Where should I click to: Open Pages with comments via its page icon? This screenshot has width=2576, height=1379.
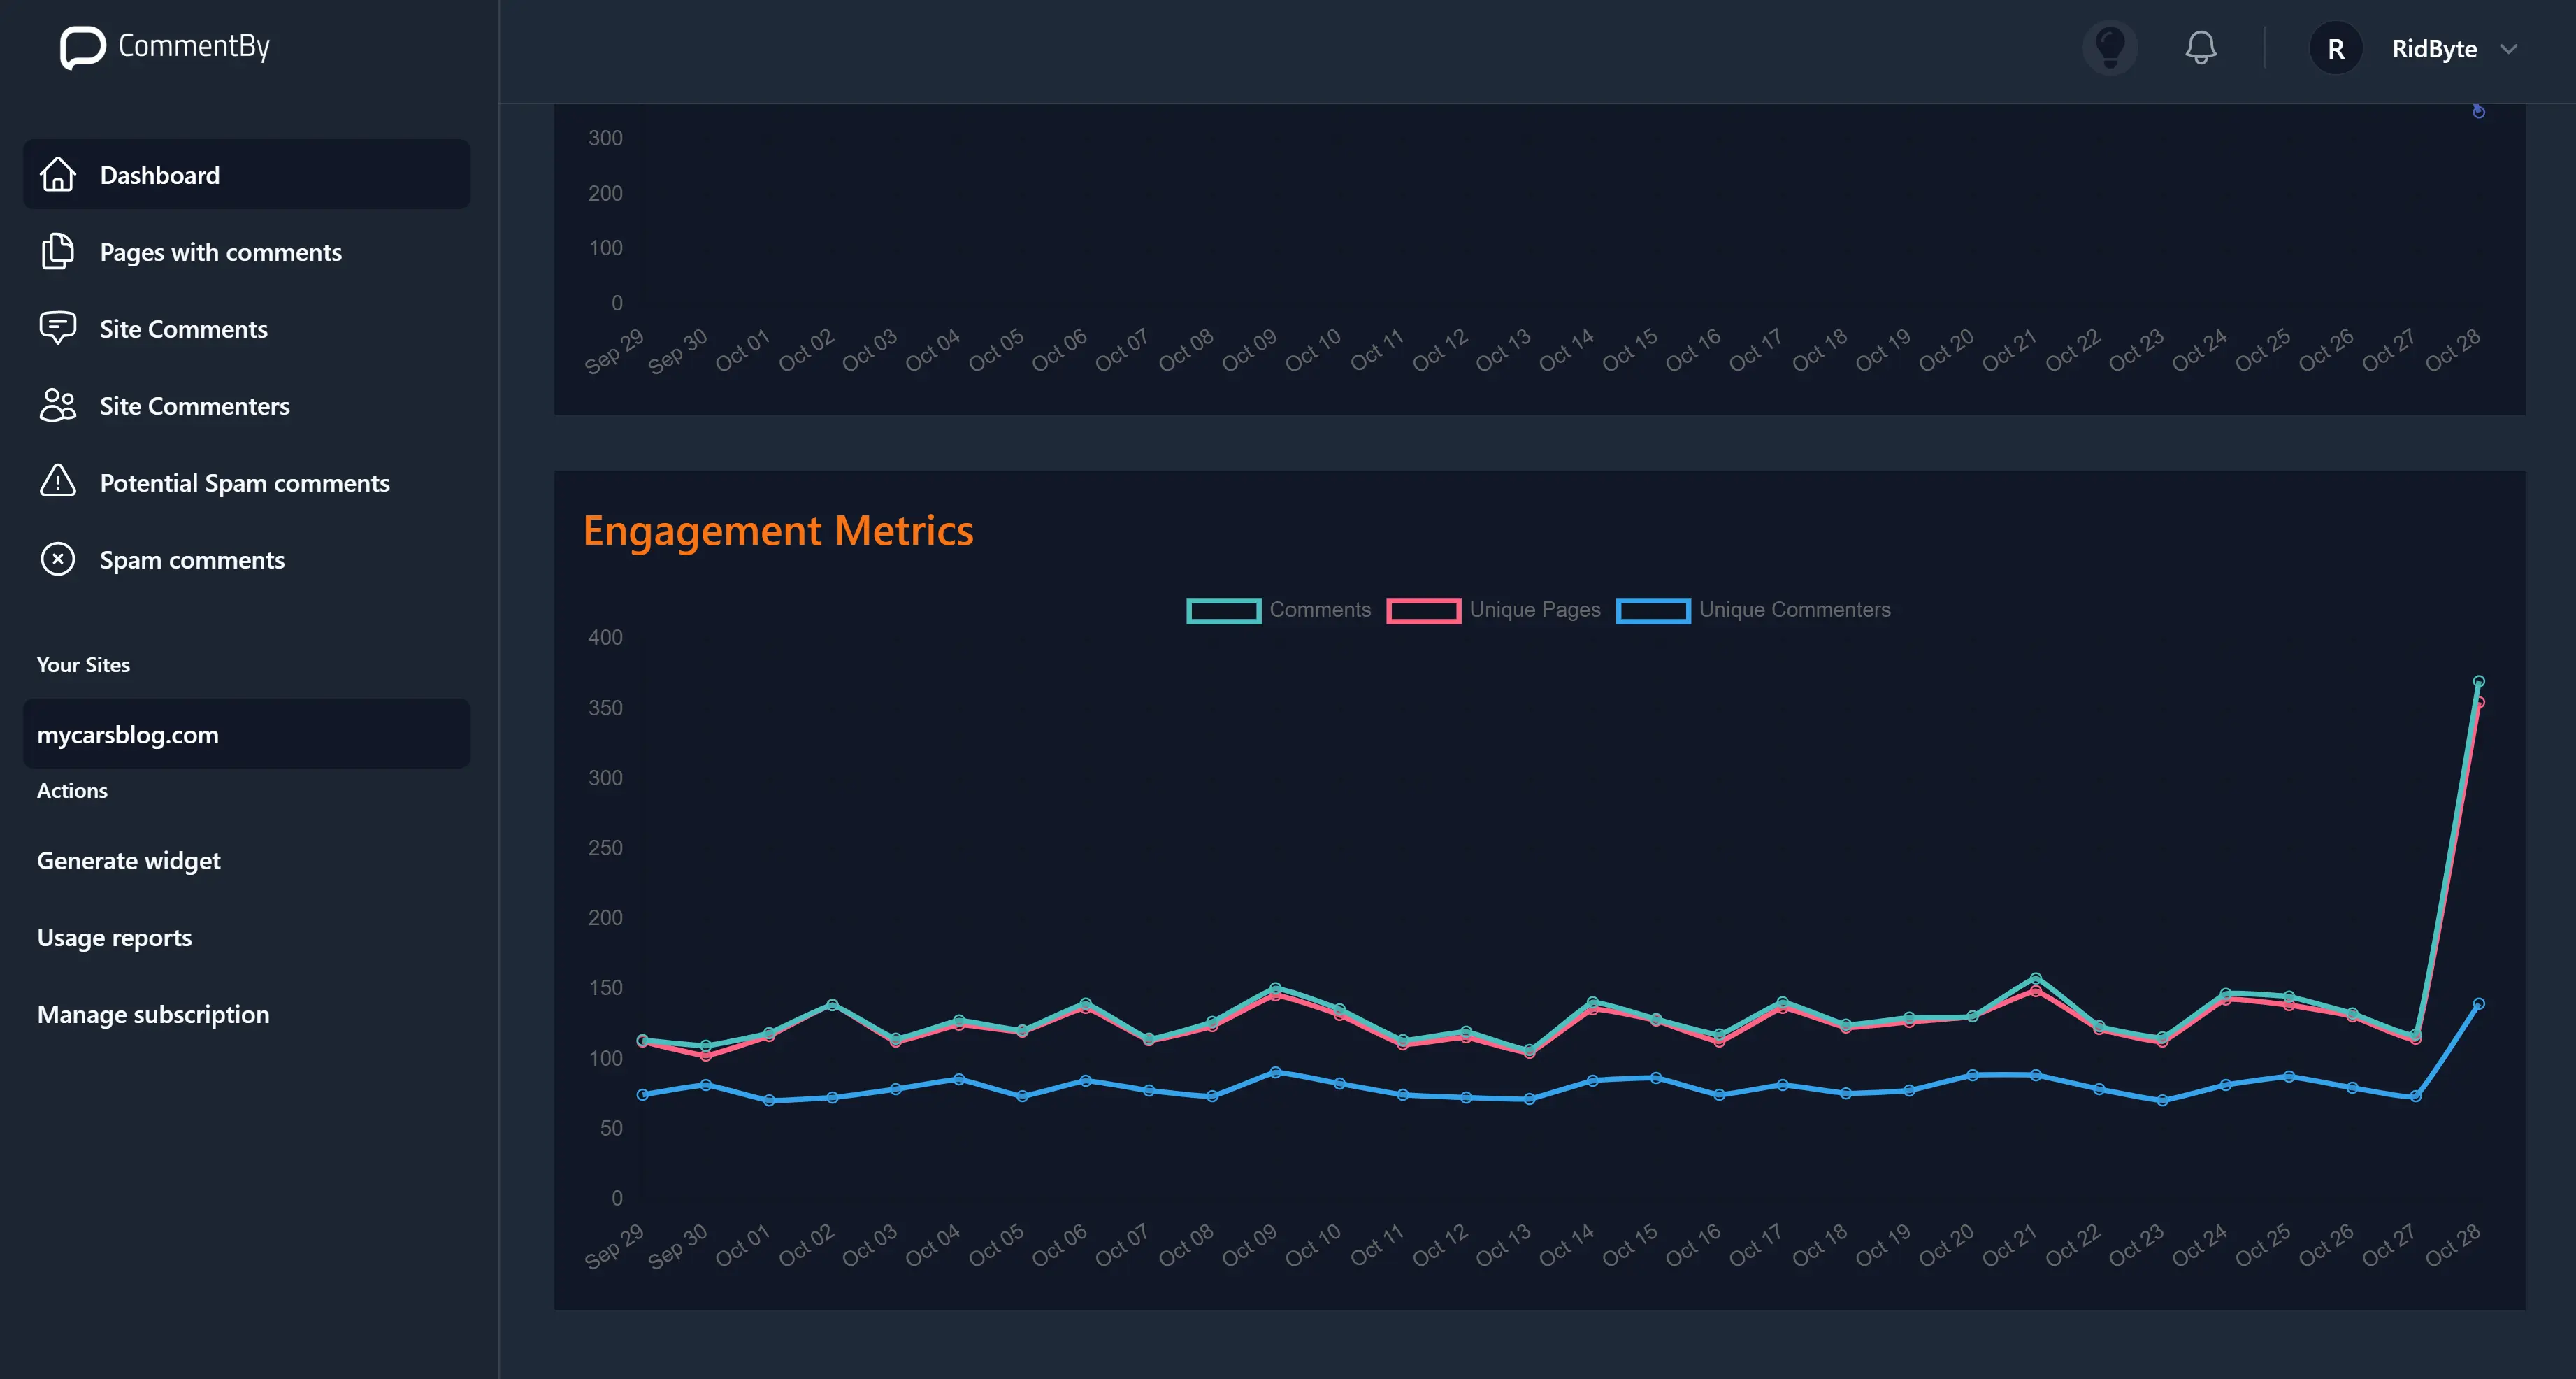tap(57, 251)
